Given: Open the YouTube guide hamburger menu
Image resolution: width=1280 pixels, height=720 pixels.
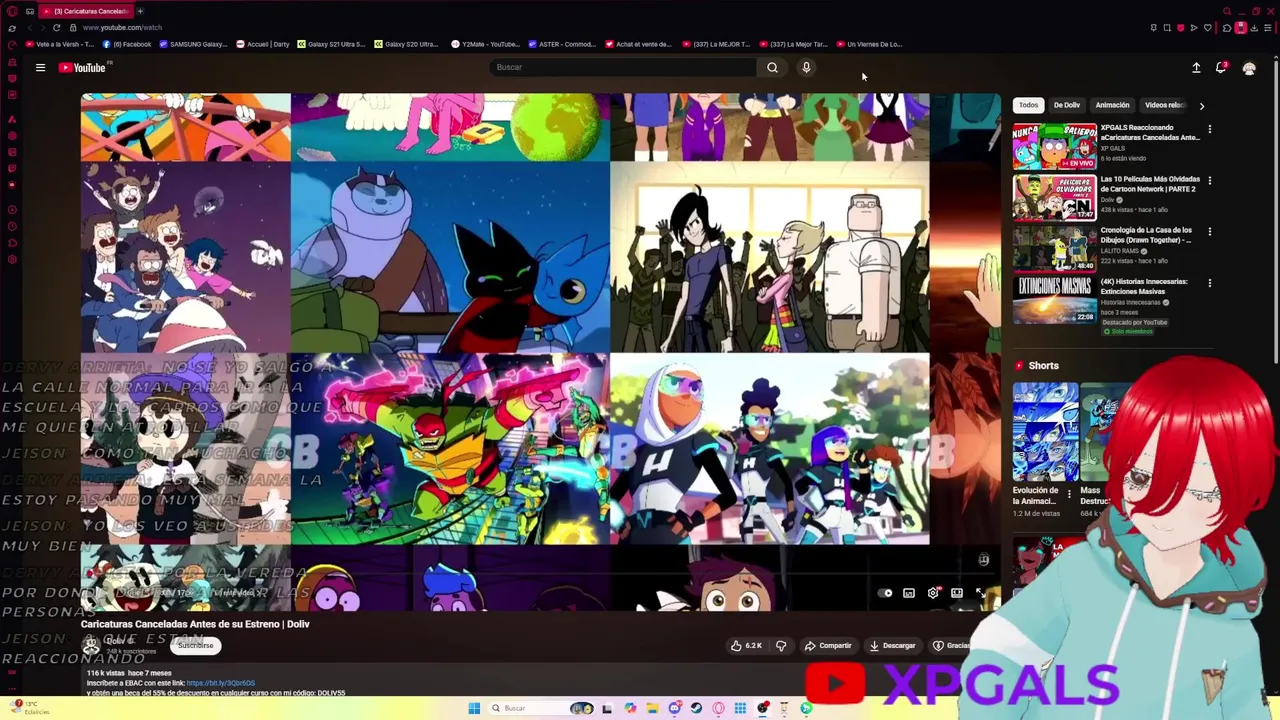Looking at the screenshot, I should click(x=40, y=67).
